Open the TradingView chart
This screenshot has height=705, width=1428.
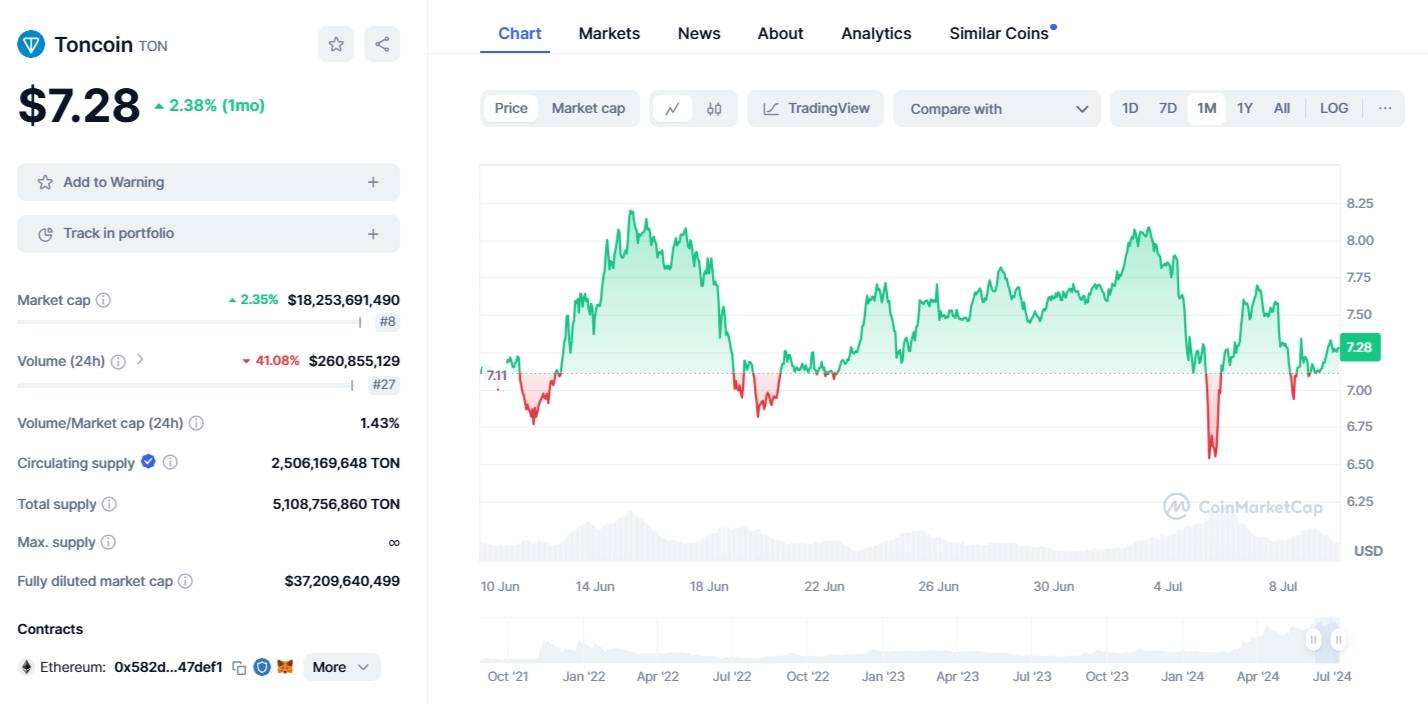tap(816, 108)
